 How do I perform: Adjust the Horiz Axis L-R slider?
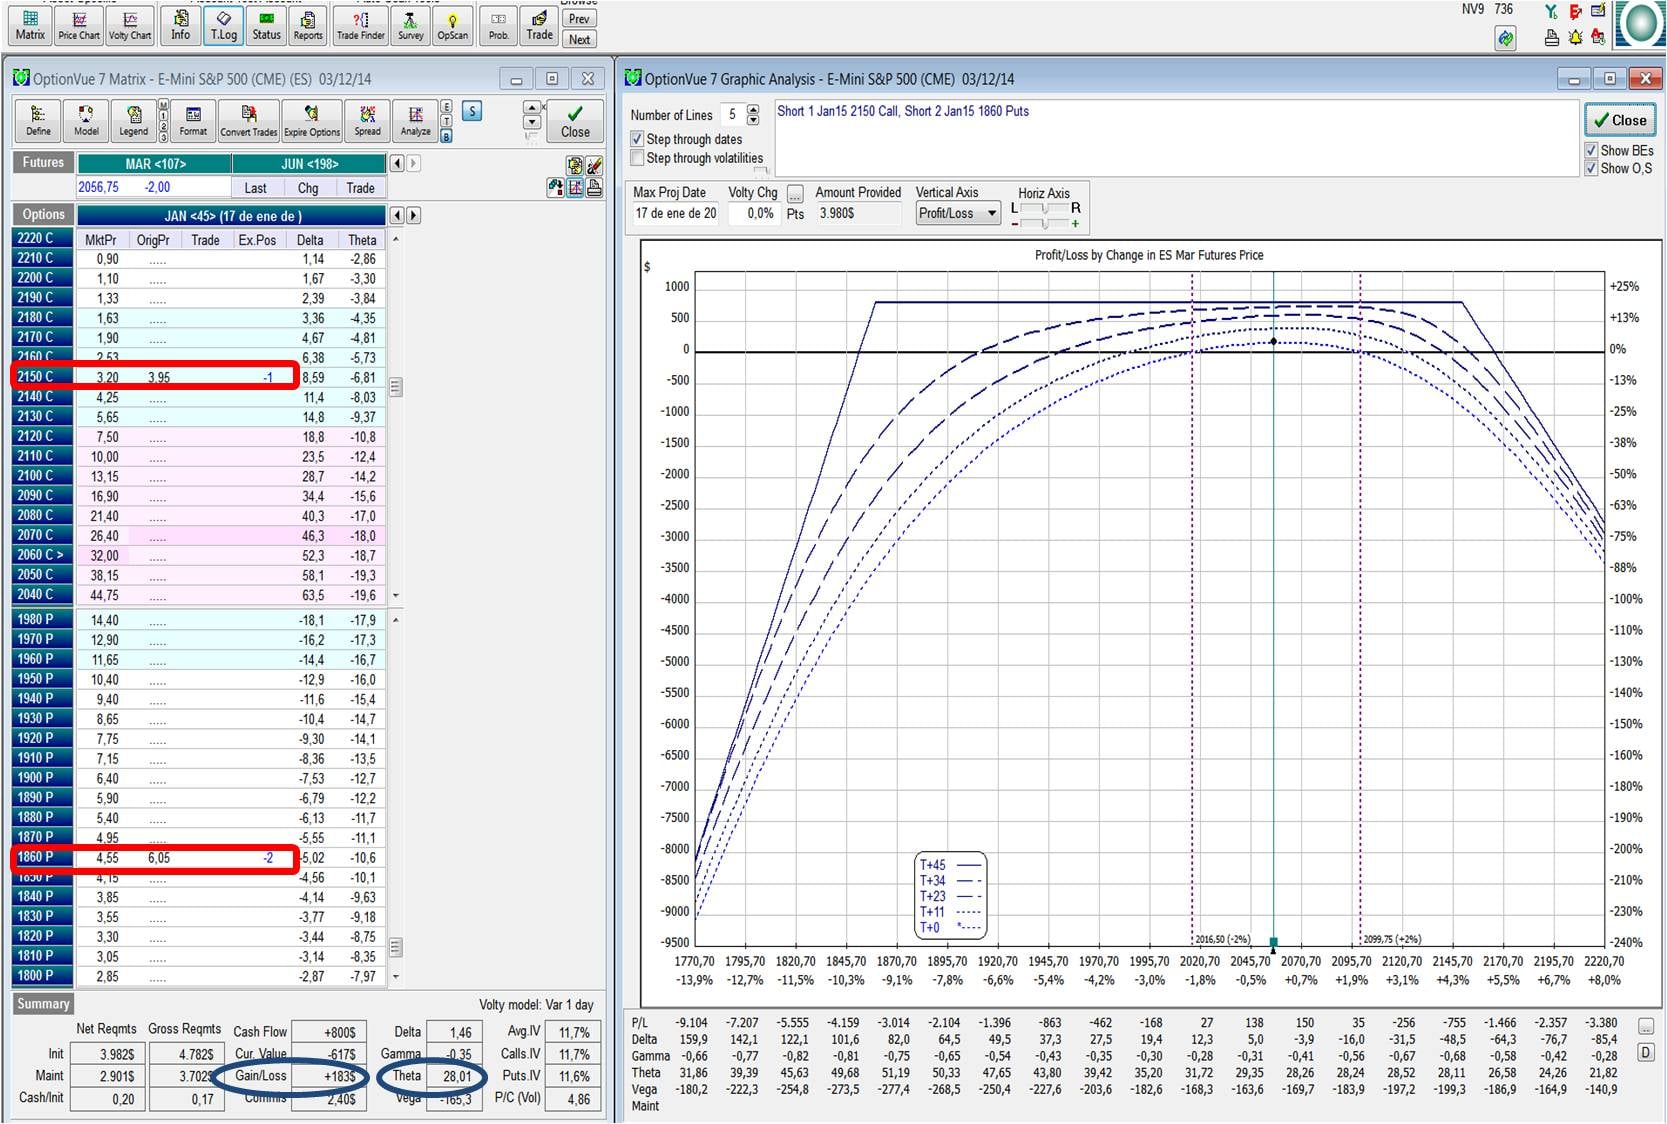1045,208
